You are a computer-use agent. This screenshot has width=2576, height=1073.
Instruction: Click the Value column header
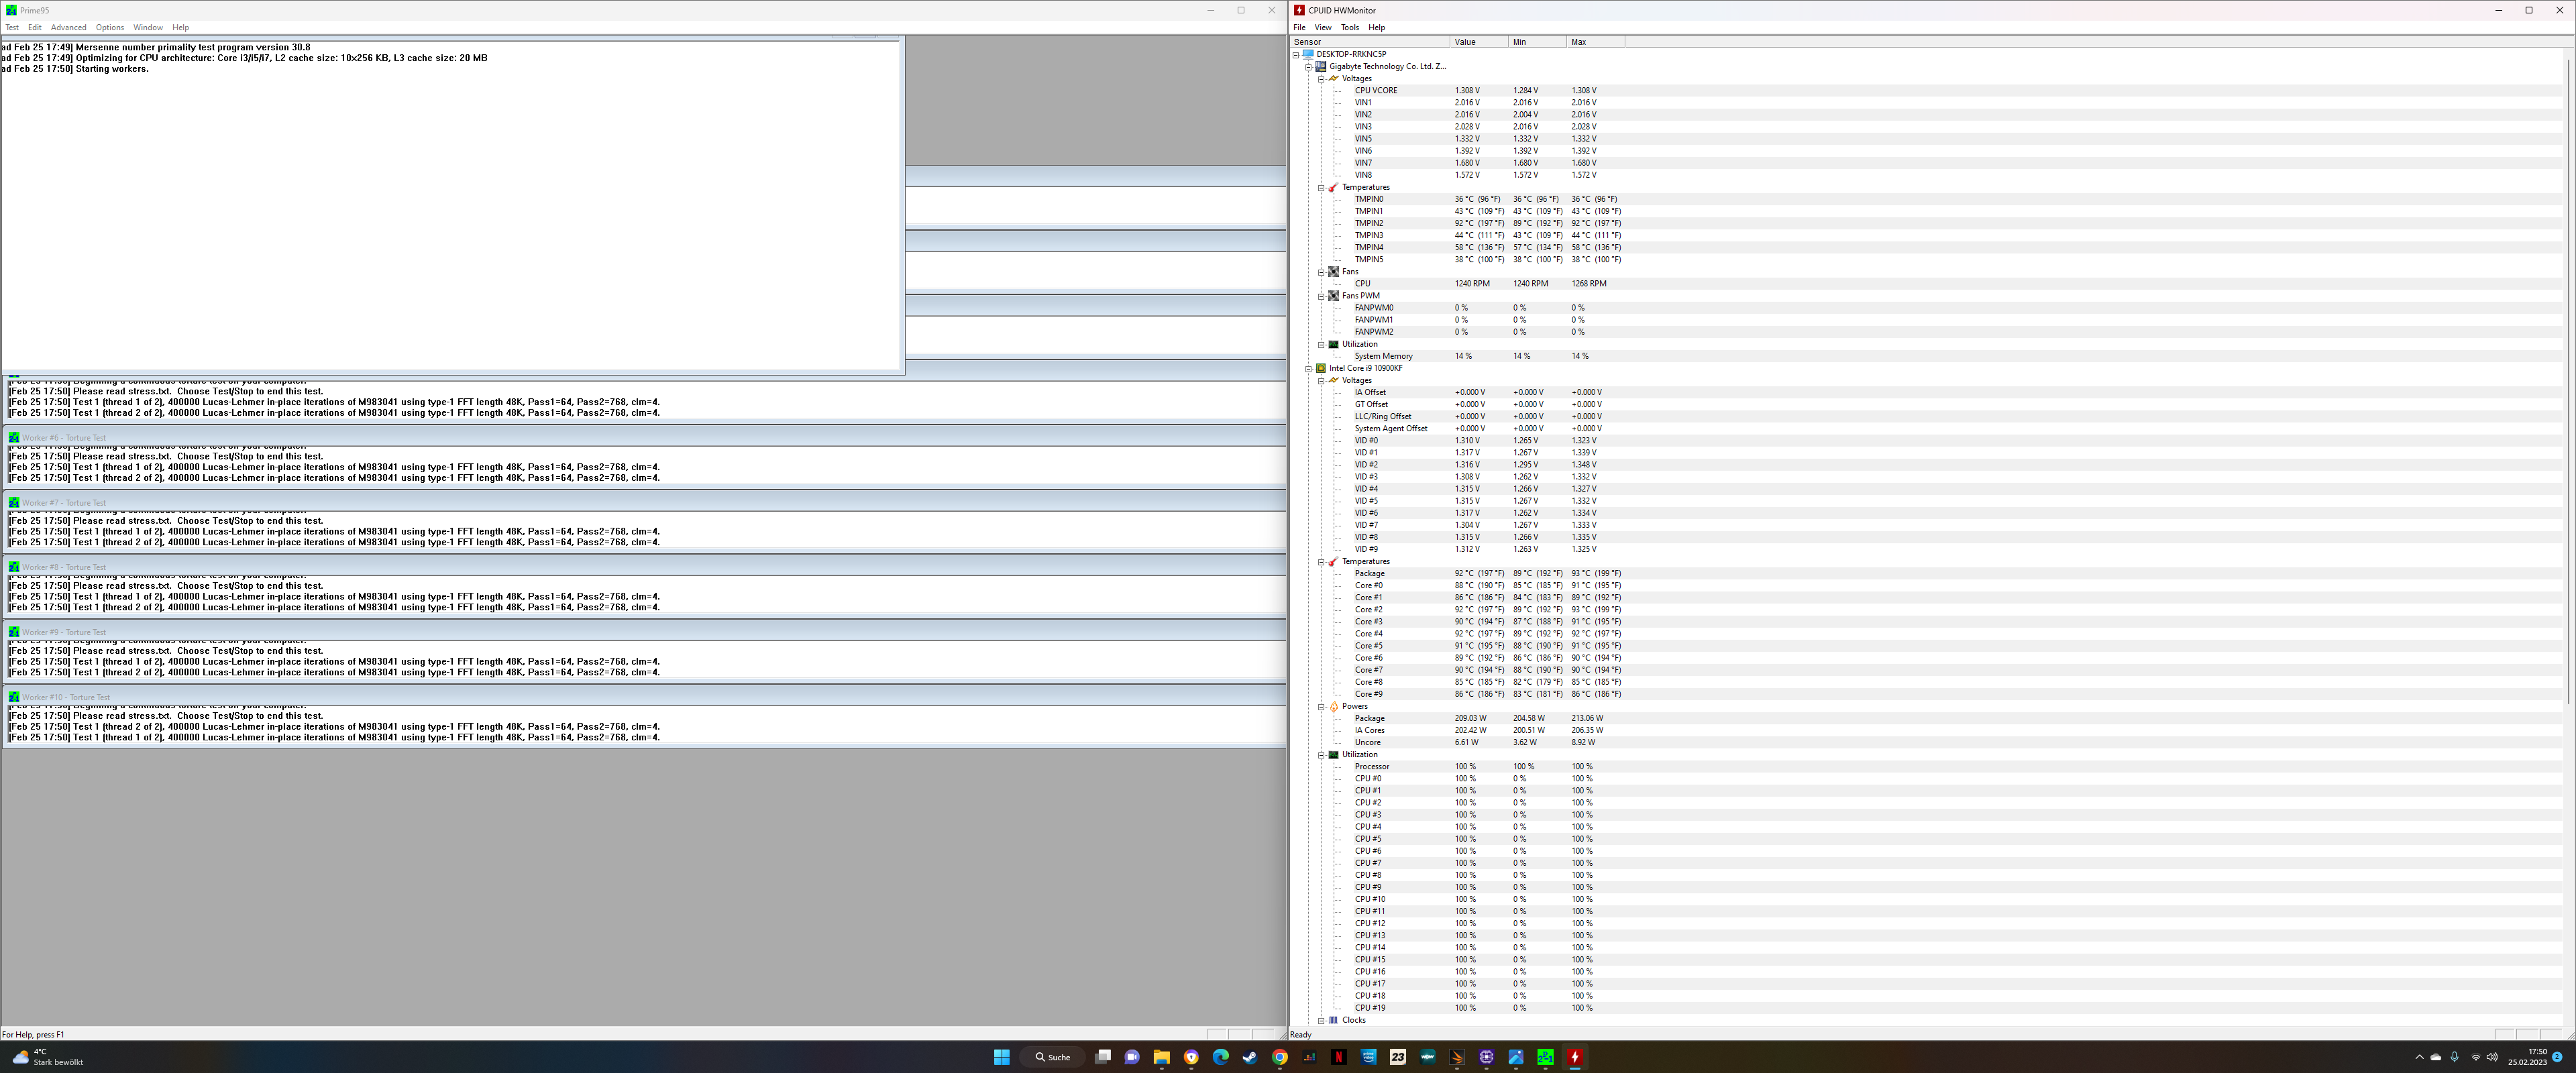[1477, 42]
